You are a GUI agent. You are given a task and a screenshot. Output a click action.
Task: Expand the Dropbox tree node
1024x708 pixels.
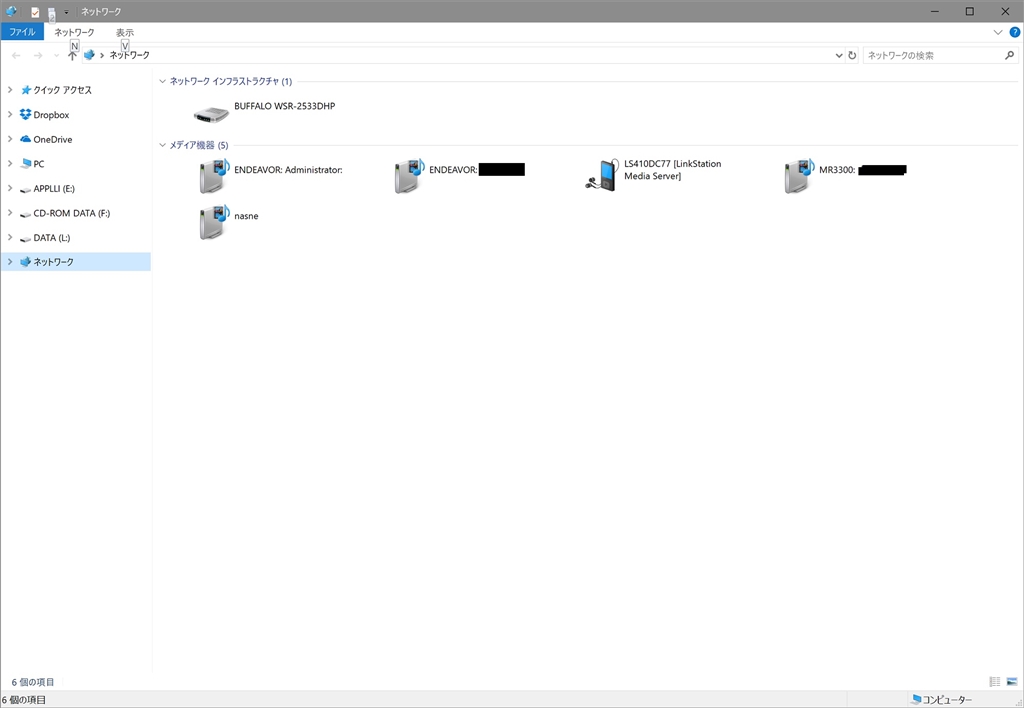pos(10,114)
